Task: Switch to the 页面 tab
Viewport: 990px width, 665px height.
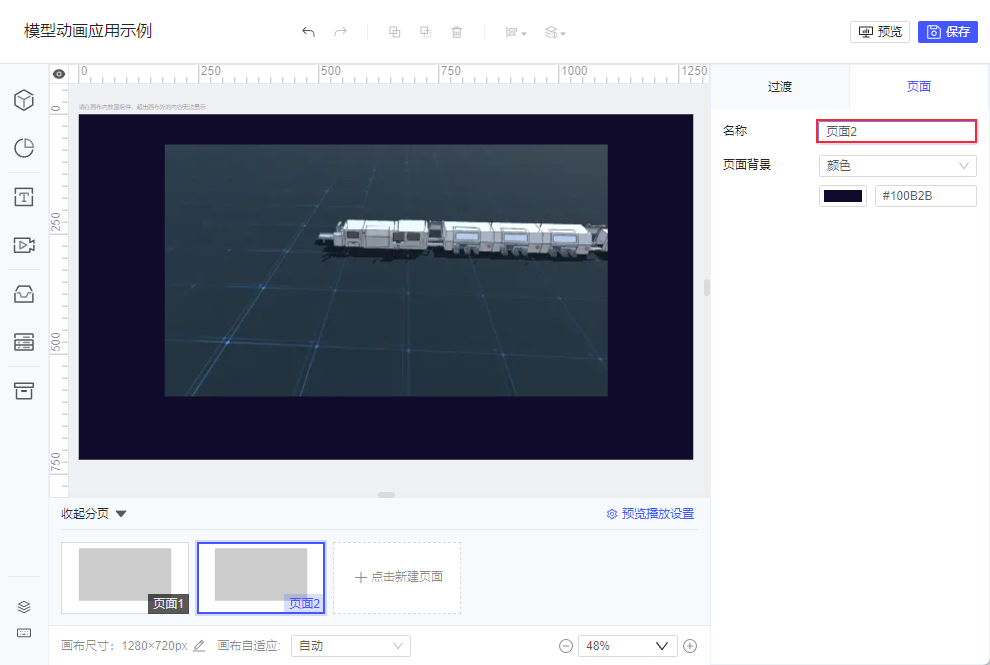Action: [x=919, y=87]
